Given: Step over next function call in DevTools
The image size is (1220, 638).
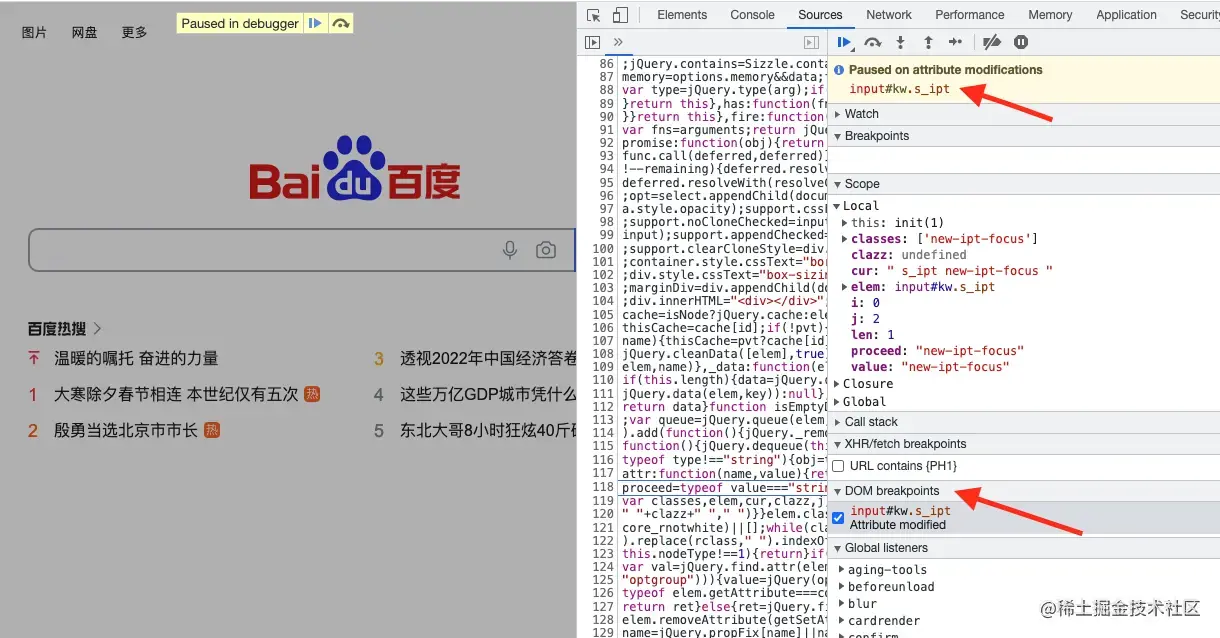Looking at the screenshot, I should (873, 42).
